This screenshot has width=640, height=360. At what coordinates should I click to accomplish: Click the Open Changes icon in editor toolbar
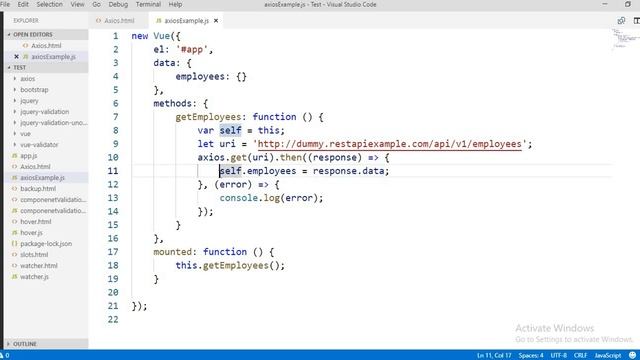coord(621,20)
